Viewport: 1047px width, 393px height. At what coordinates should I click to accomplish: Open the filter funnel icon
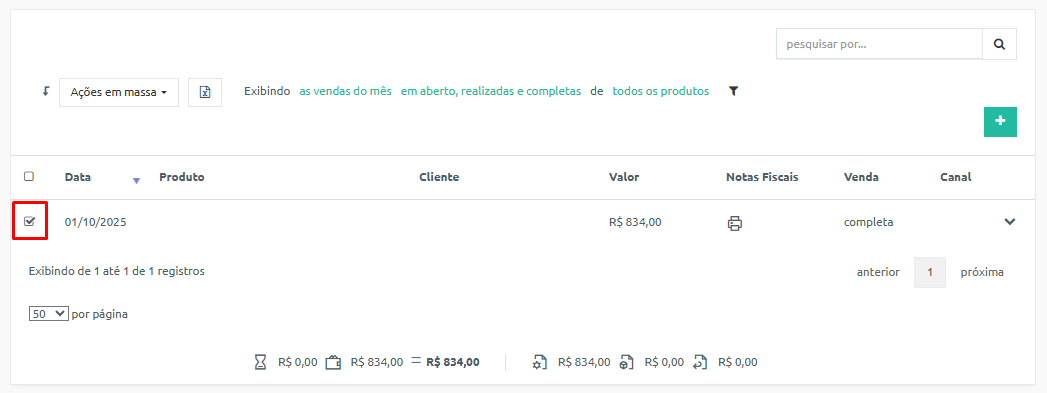(x=733, y=91)
